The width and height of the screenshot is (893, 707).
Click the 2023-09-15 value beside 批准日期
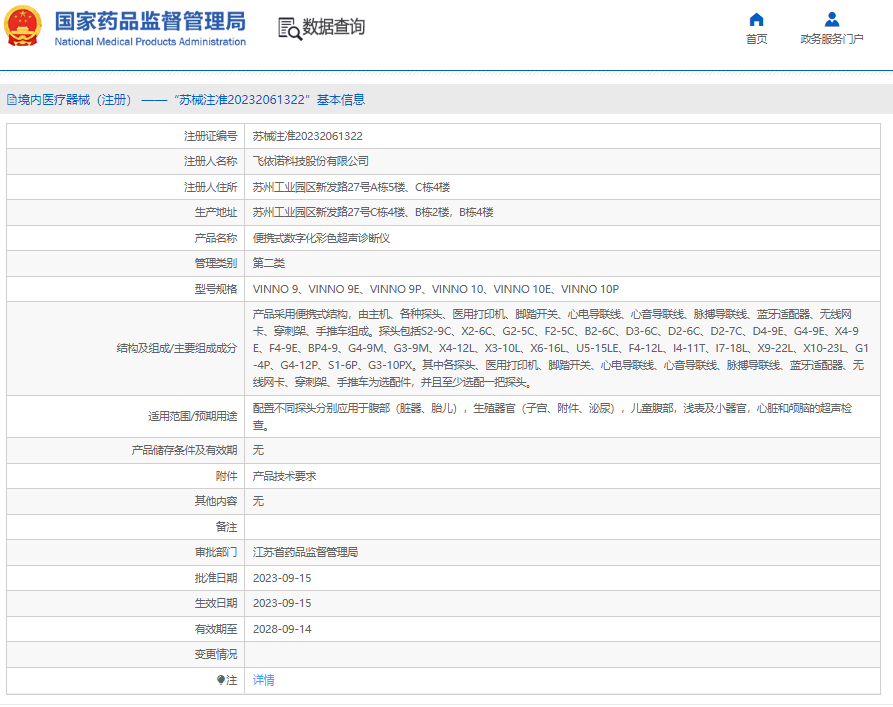click(x=282, y=578)
